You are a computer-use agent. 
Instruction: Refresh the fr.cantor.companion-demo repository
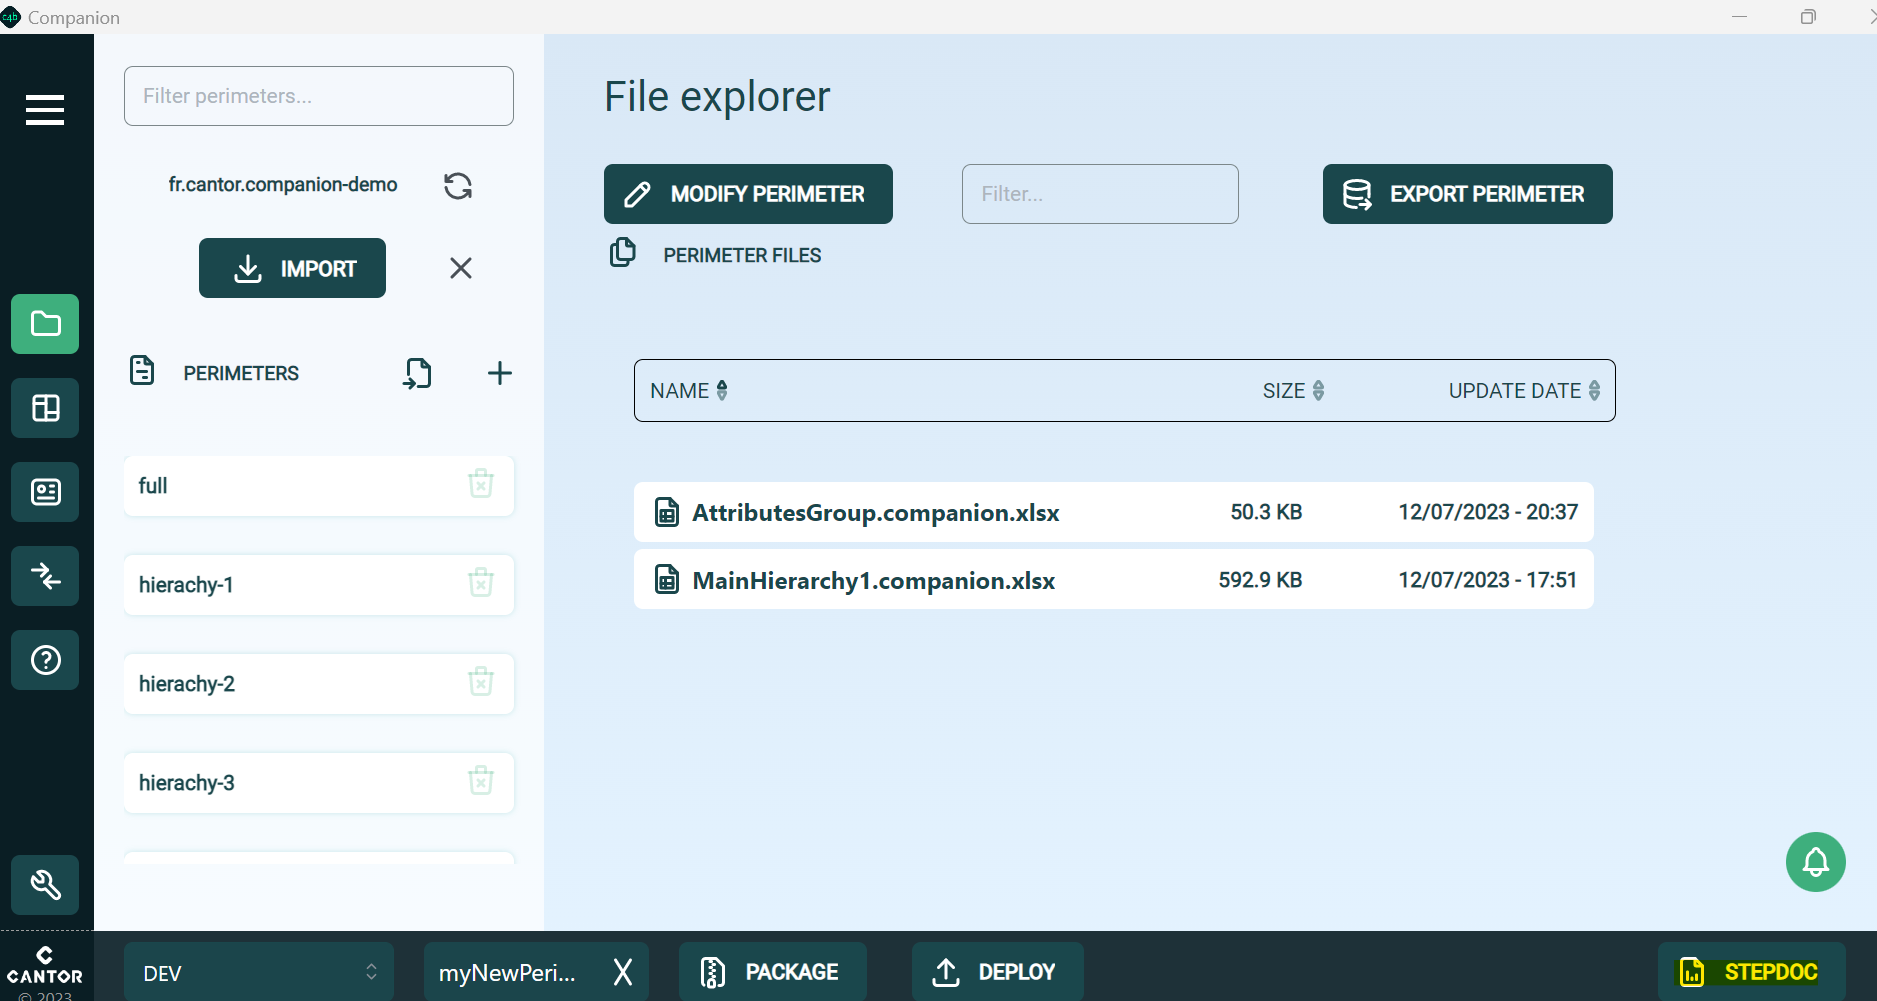(458, 186)
